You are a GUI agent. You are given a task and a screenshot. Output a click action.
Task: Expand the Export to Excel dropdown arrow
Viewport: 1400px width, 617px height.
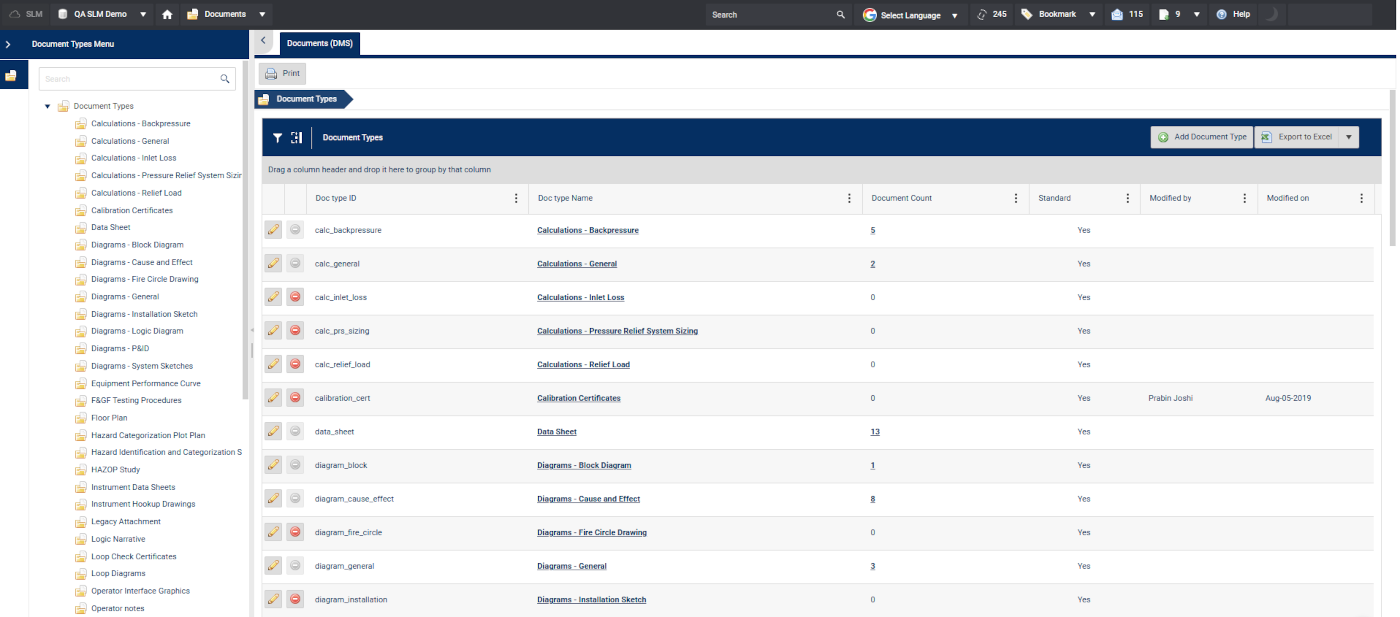[1348, 137]
